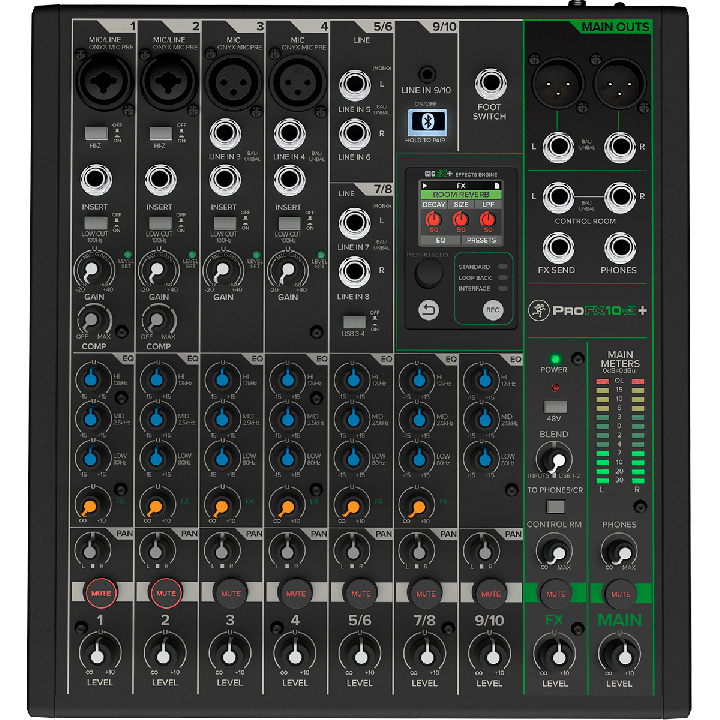
Task: Click the ROOM REVERB preset name
Action: (461, 195)
